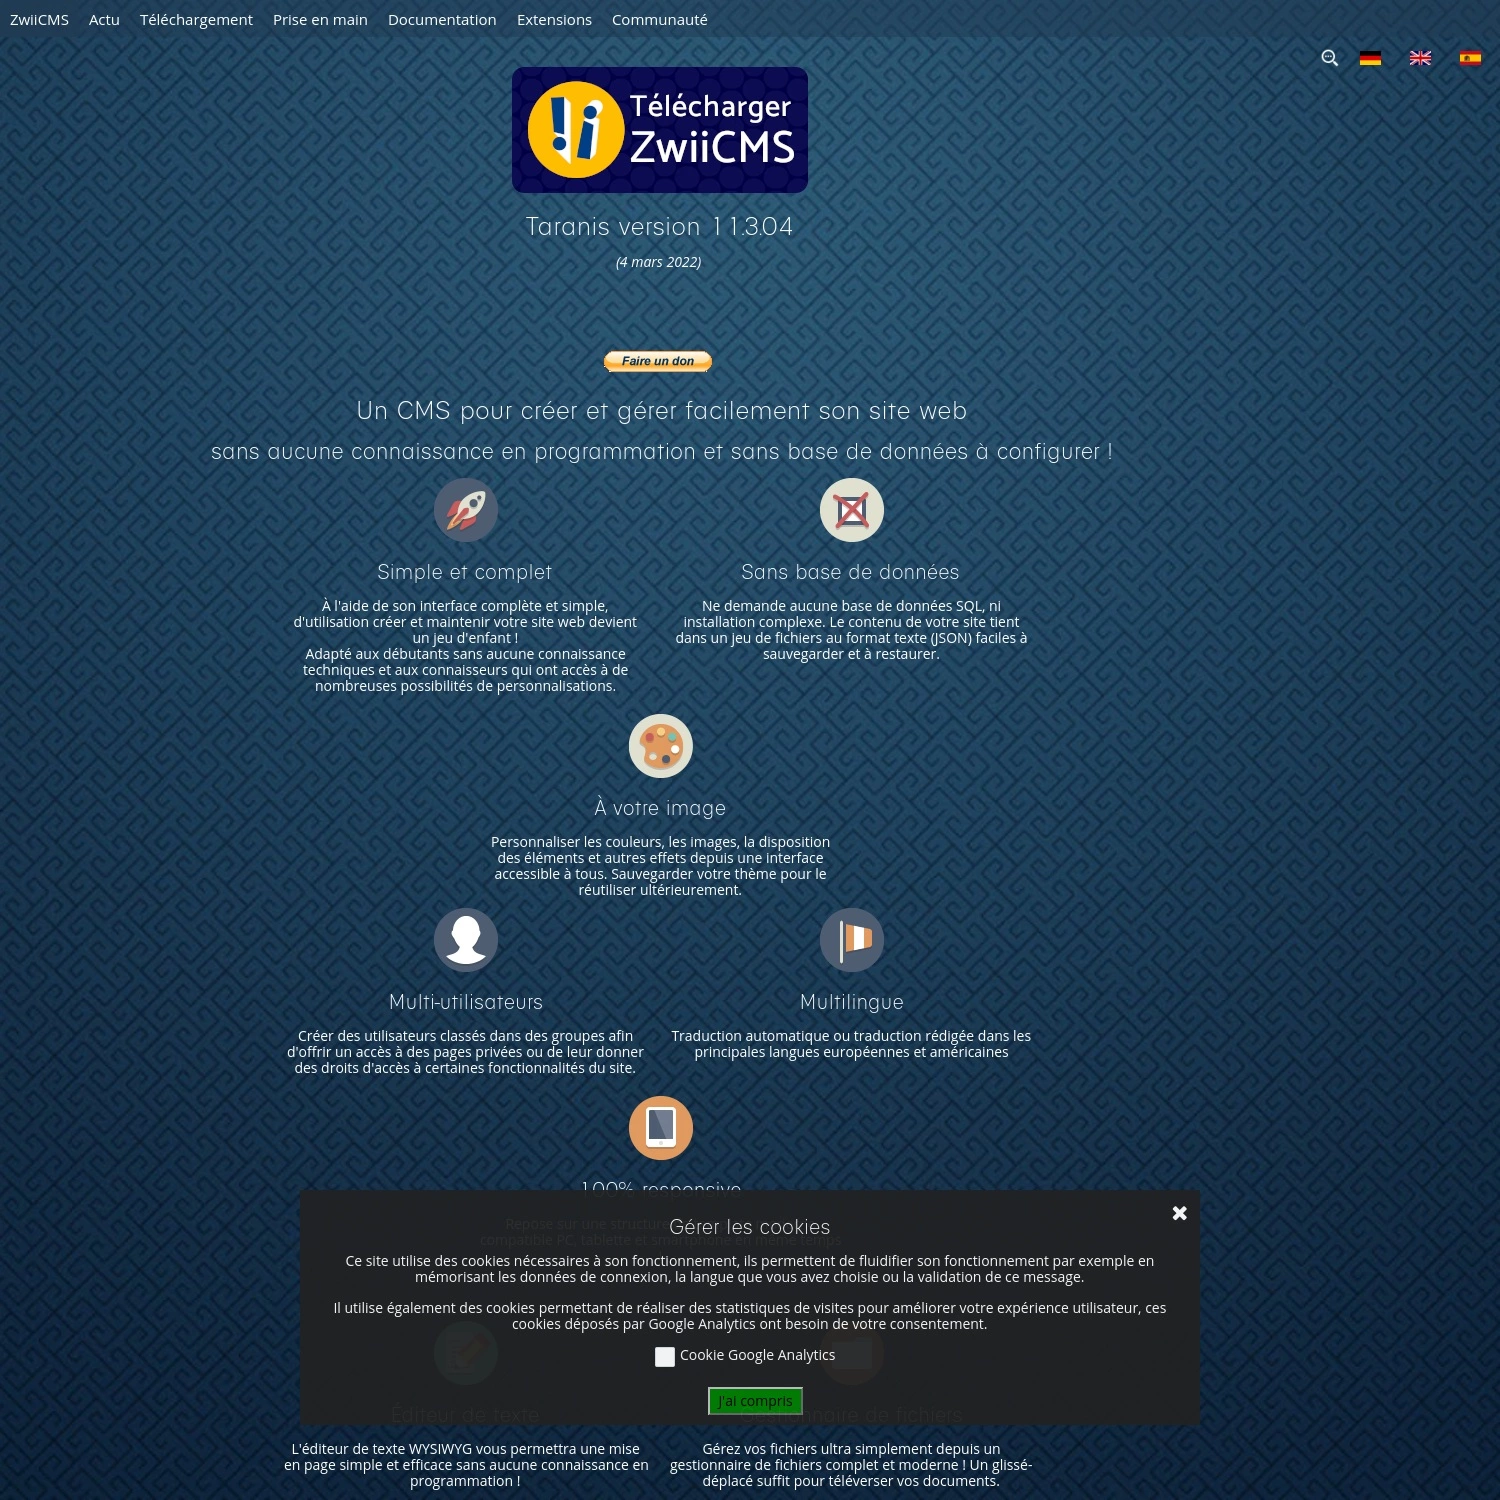
Task: Close the cookie banner with the X
Action: click(x=1180, y=1213)
